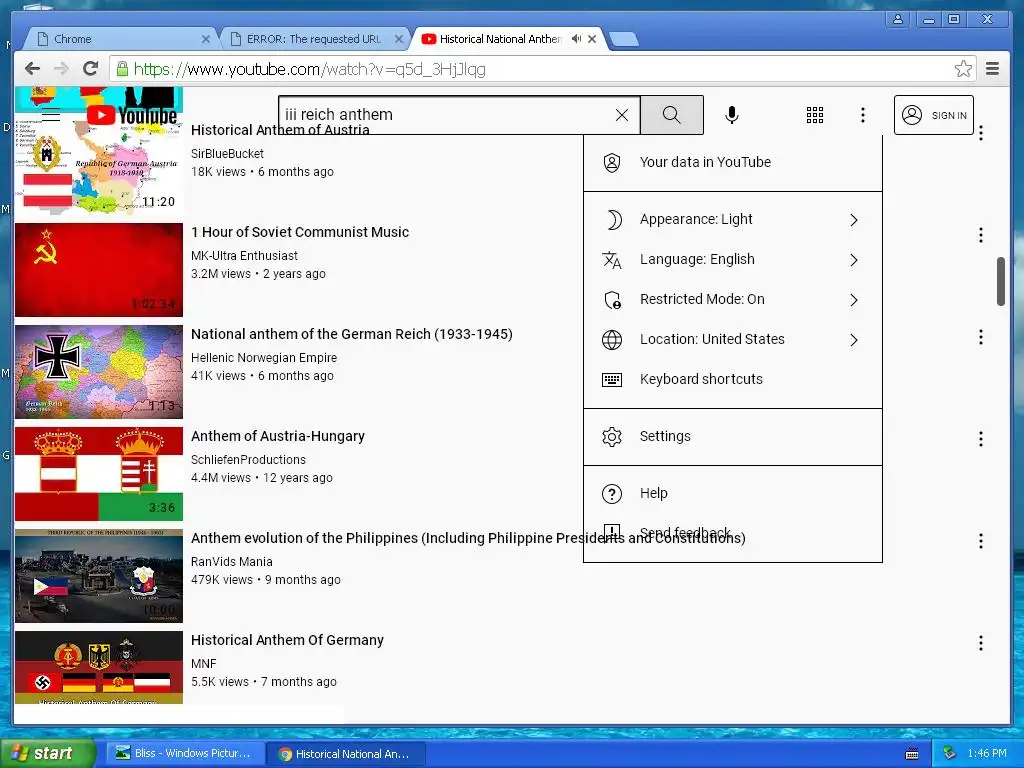This screenshot has height=768, width=1024.
Task: Visit the SchliefenProductions channel
Action: click(x=248, y=459)
